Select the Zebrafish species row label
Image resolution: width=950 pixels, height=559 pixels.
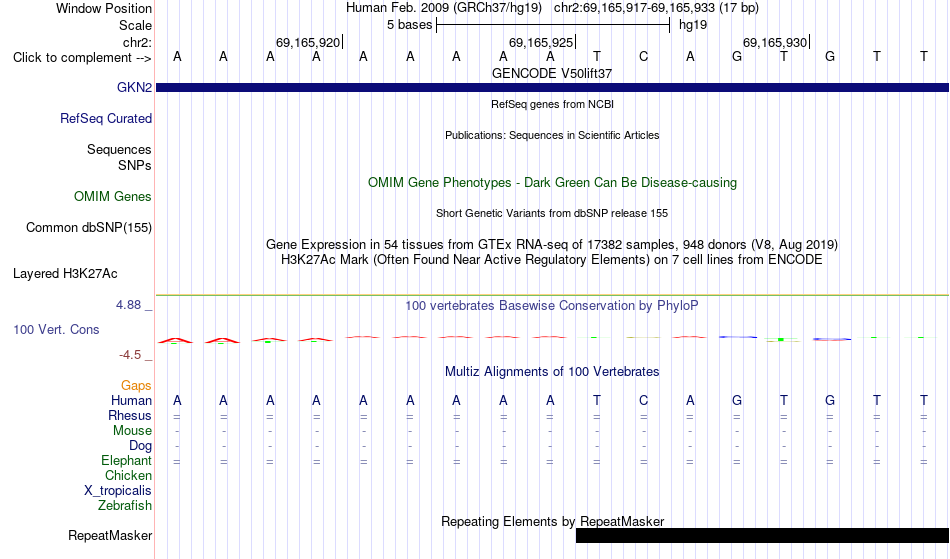(x=125, y=505)
